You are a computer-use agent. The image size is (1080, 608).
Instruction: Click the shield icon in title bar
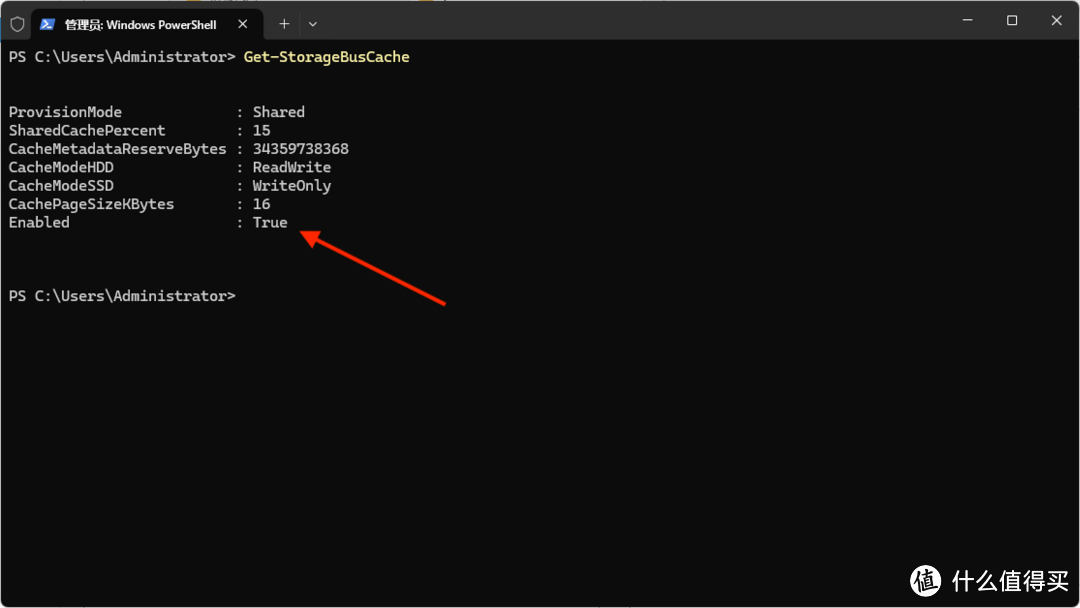pyautogui.click(x=17, y=25)
